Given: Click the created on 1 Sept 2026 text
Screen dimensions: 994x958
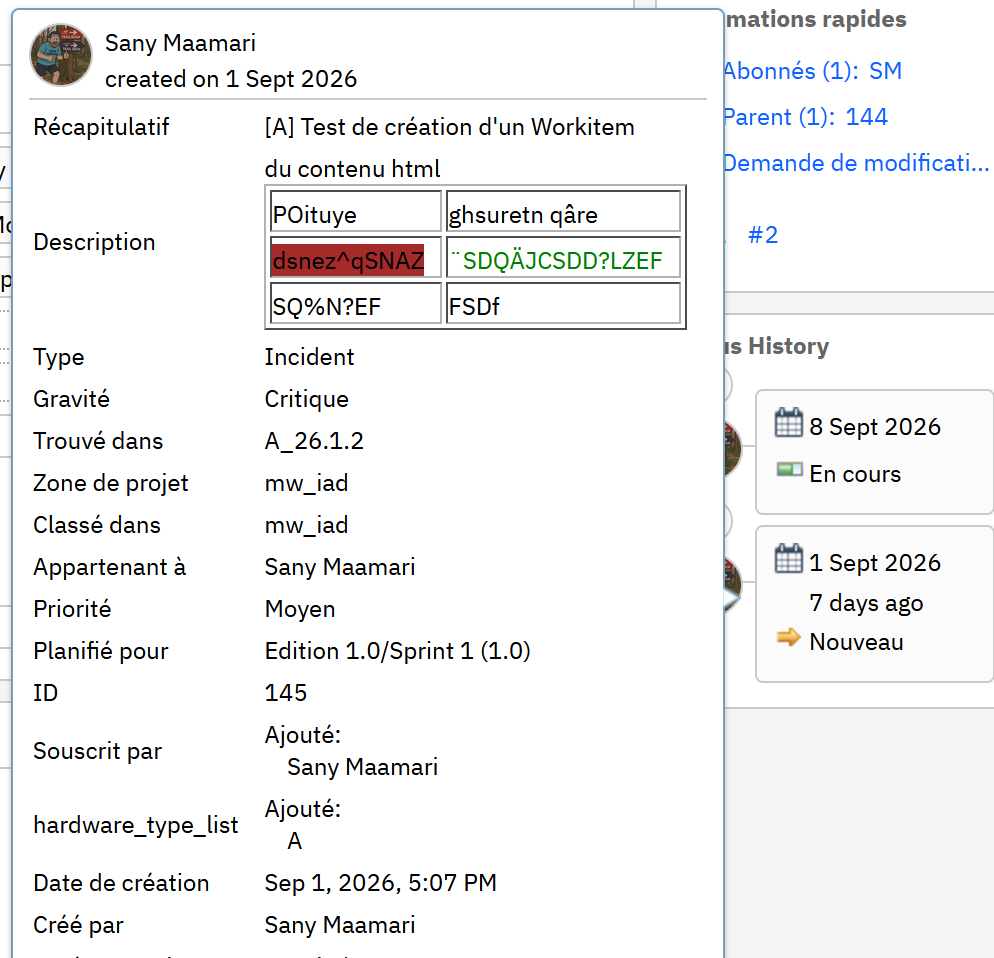Looking at the screenshot, I should click(231, 79).
